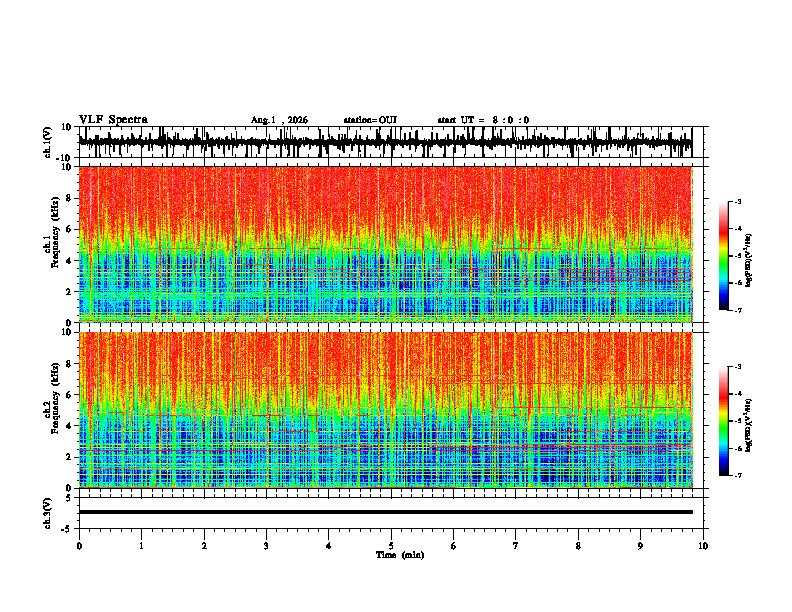Click the ch.2 spectrogram panel
Screen dimensions: 792x612
coord(386,410)
